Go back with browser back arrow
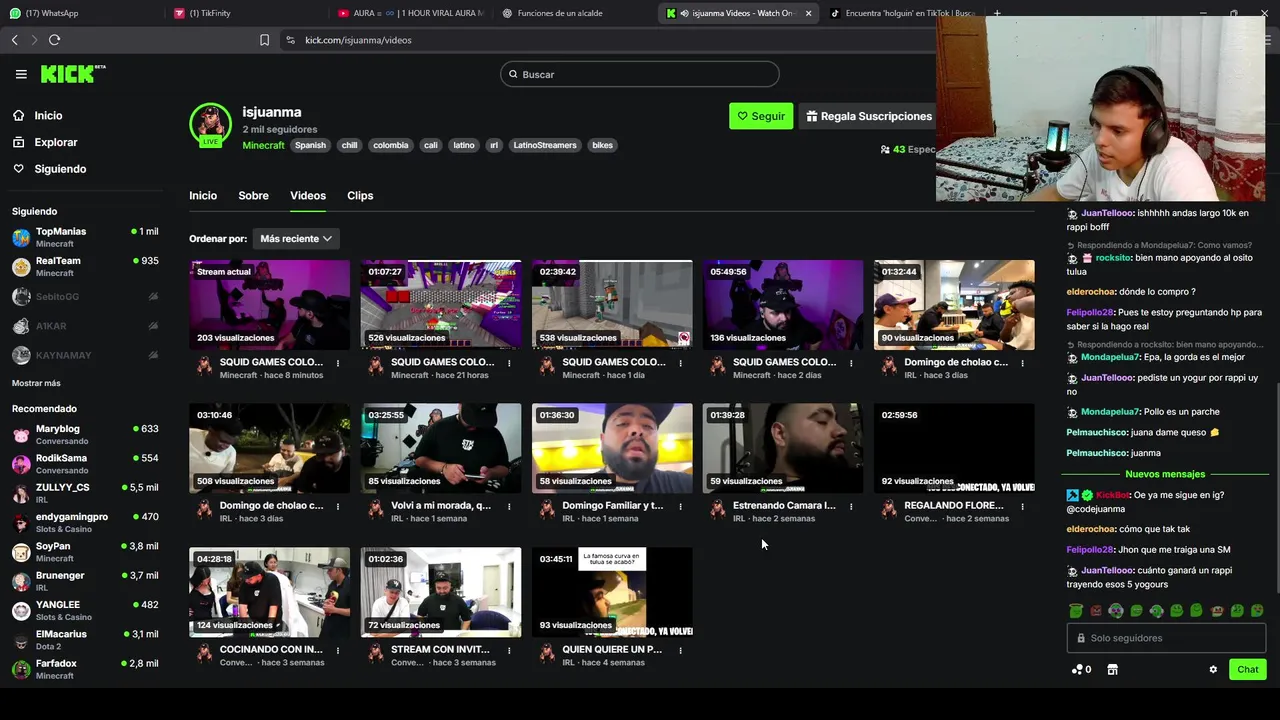Viewport: 1280px width, 720px height. [15, 40]
